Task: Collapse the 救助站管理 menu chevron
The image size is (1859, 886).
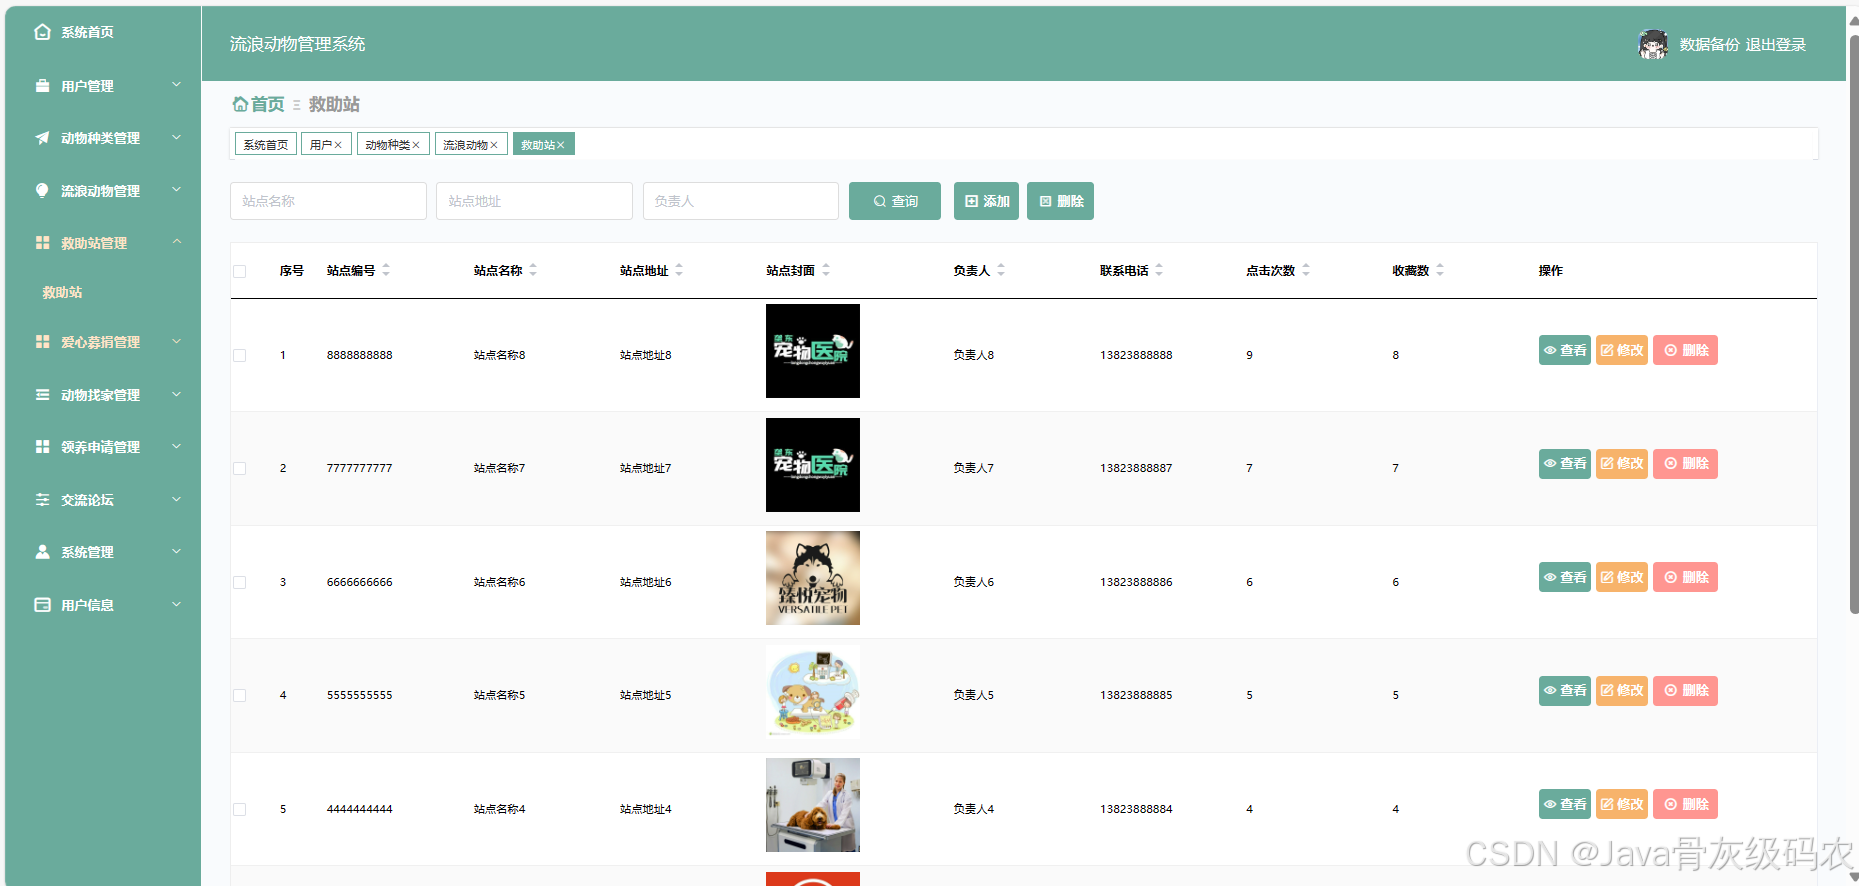Action: [x=177, y=242]
